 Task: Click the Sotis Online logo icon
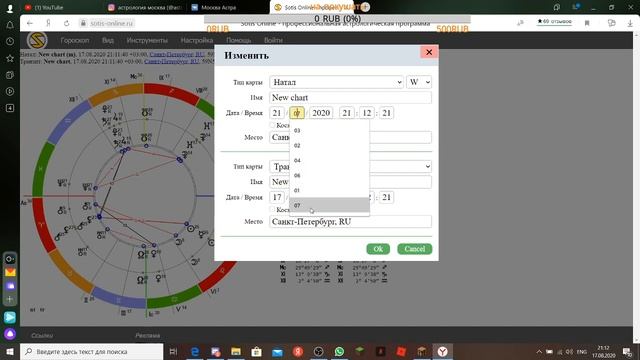coord(37,40)
